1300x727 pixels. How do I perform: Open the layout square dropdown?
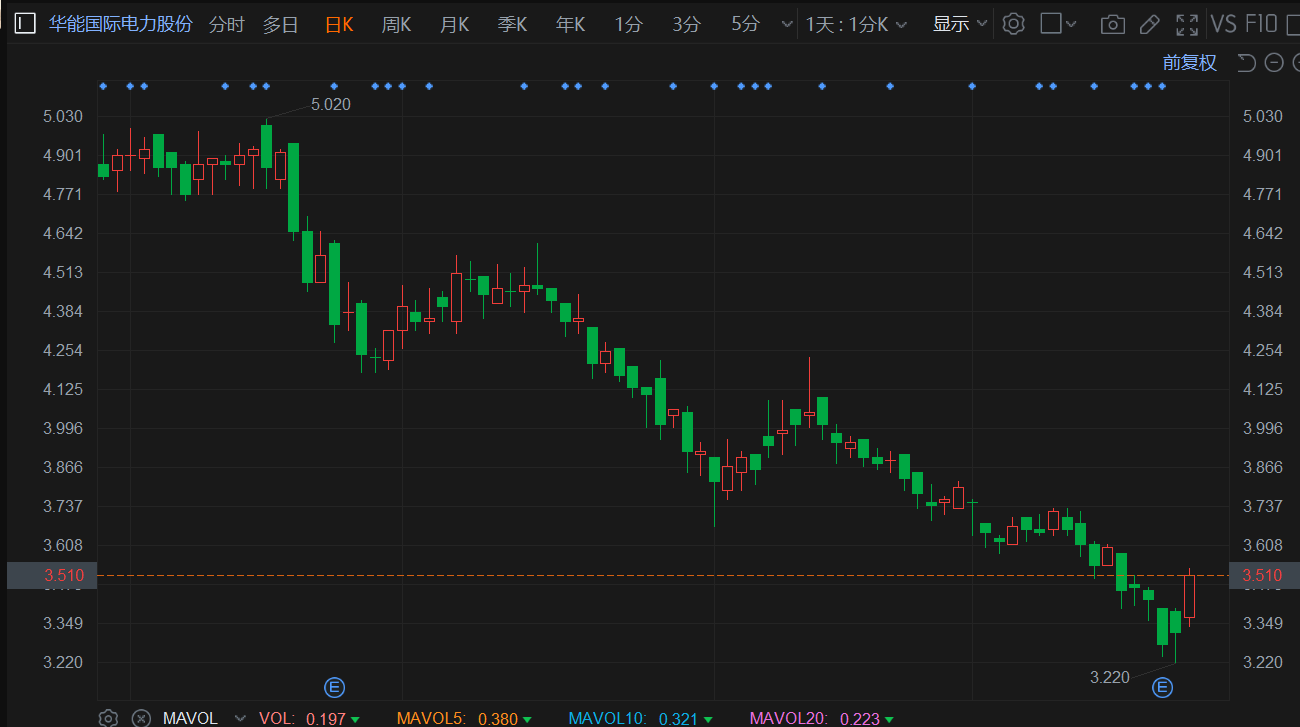(x=1059, y=24)
